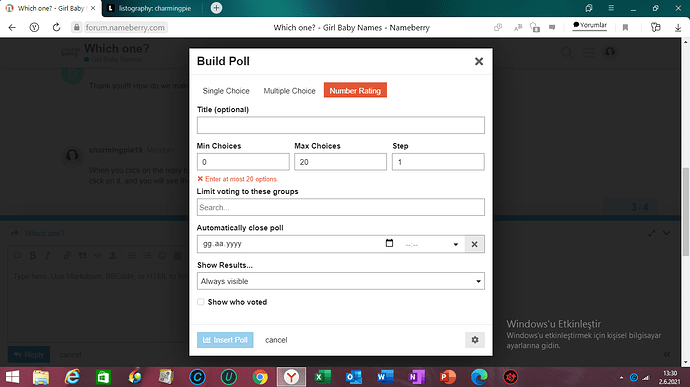The width and height of the screenshot is (690, 387).
Task: Open the close poll time dropdown
Action: 431,244
